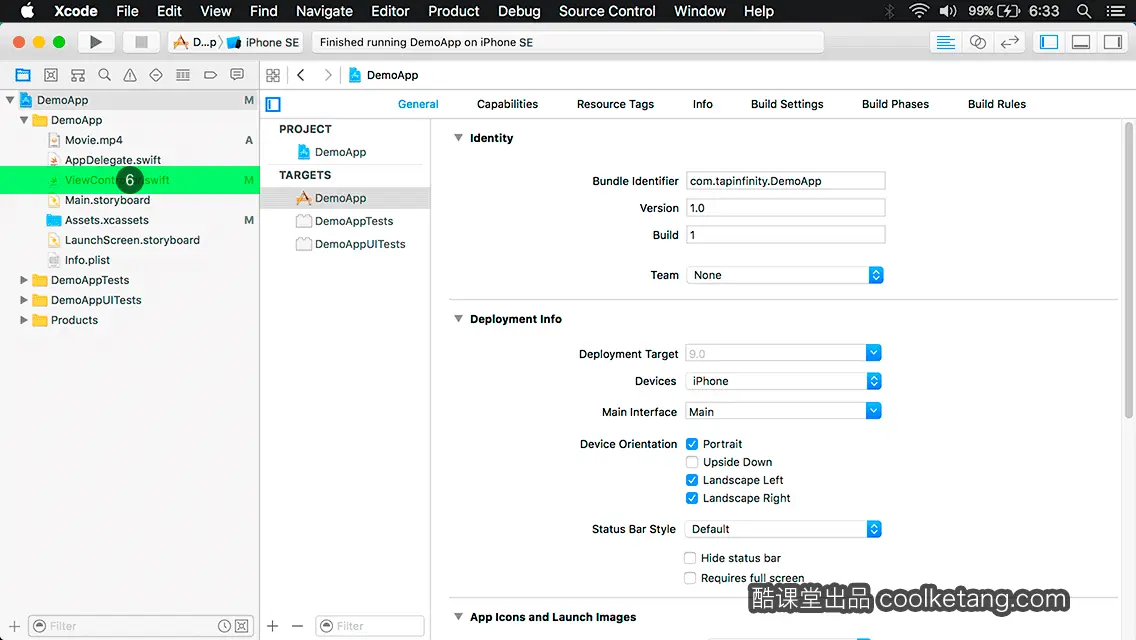Open the Devices dropdown
Screen dimensions: 1136x640
(783, 381)
